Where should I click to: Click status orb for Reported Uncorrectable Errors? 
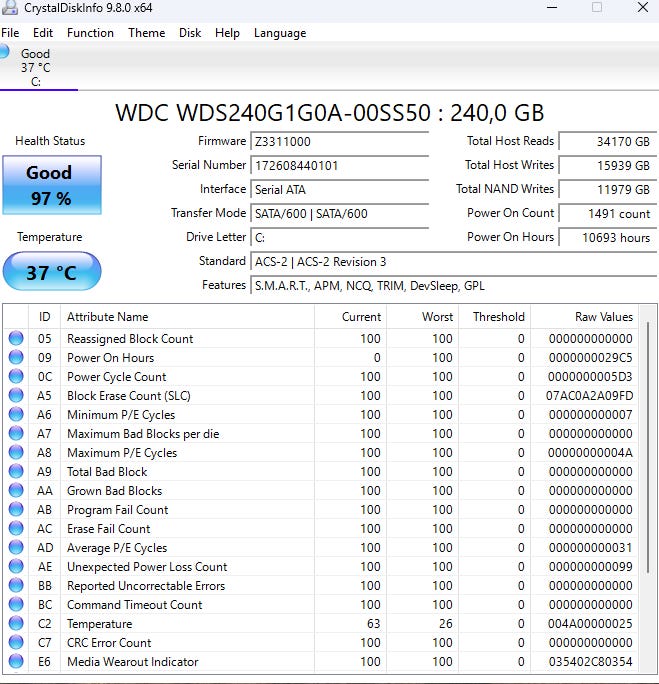tap(16, 585)
